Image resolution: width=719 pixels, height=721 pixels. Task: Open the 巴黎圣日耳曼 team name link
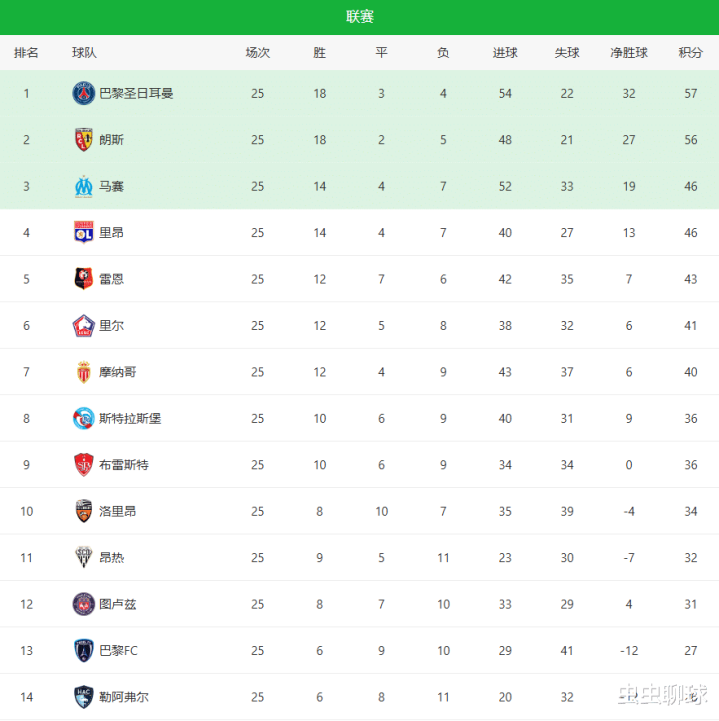click(136, 93)
